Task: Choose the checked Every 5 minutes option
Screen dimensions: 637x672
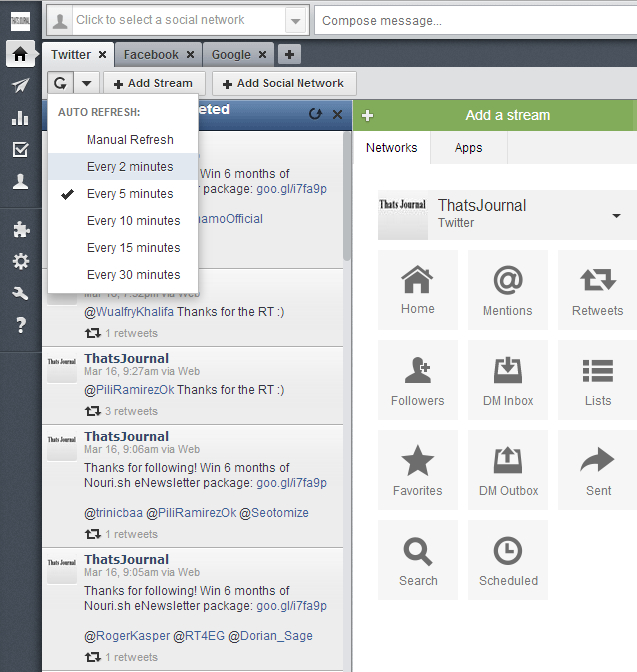Action: tap(123, 194)
